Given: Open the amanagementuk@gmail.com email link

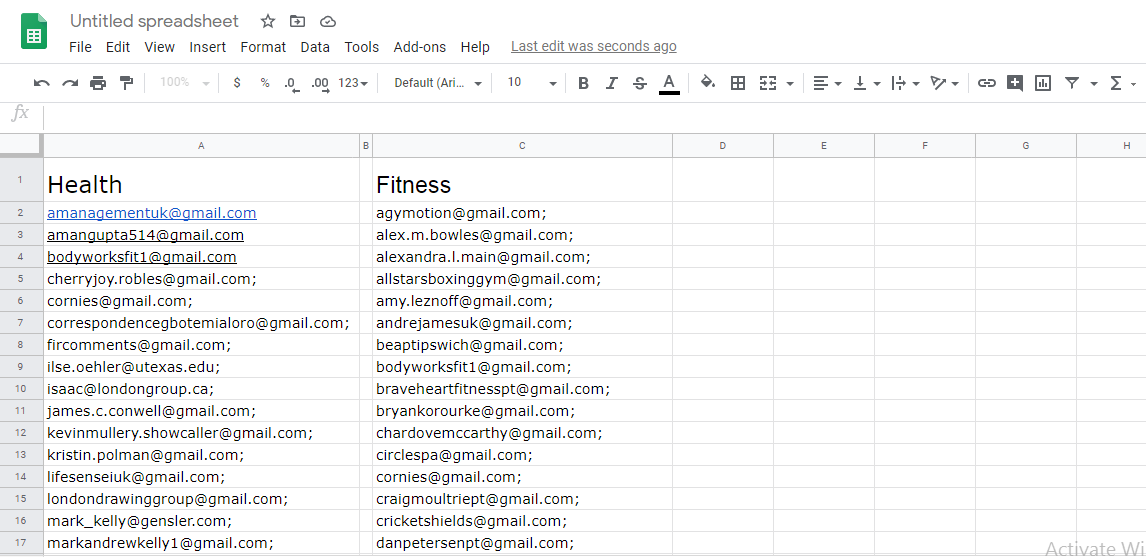Looking at the screenshot, I should [152, 213].
